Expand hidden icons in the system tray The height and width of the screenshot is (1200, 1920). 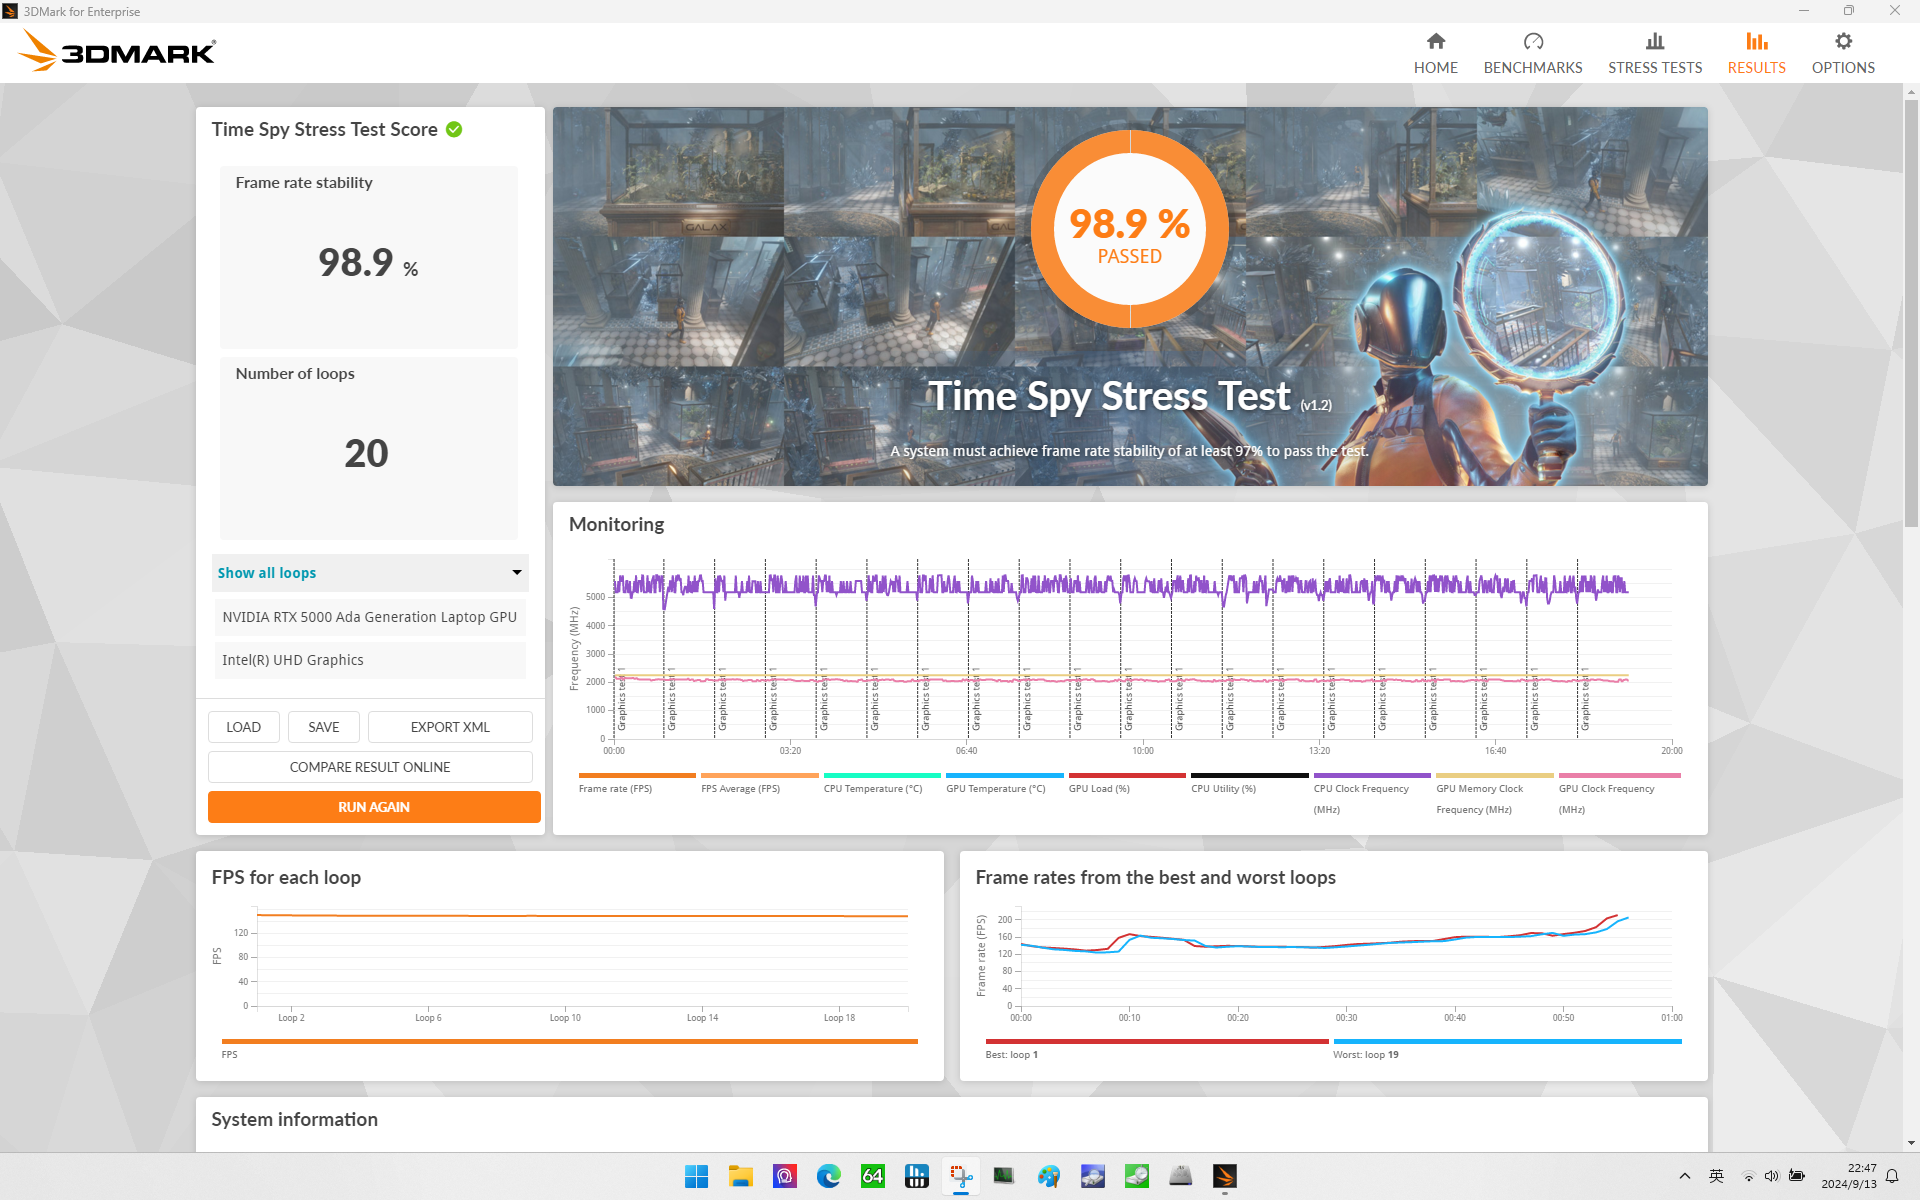tap(1683, 1176)
